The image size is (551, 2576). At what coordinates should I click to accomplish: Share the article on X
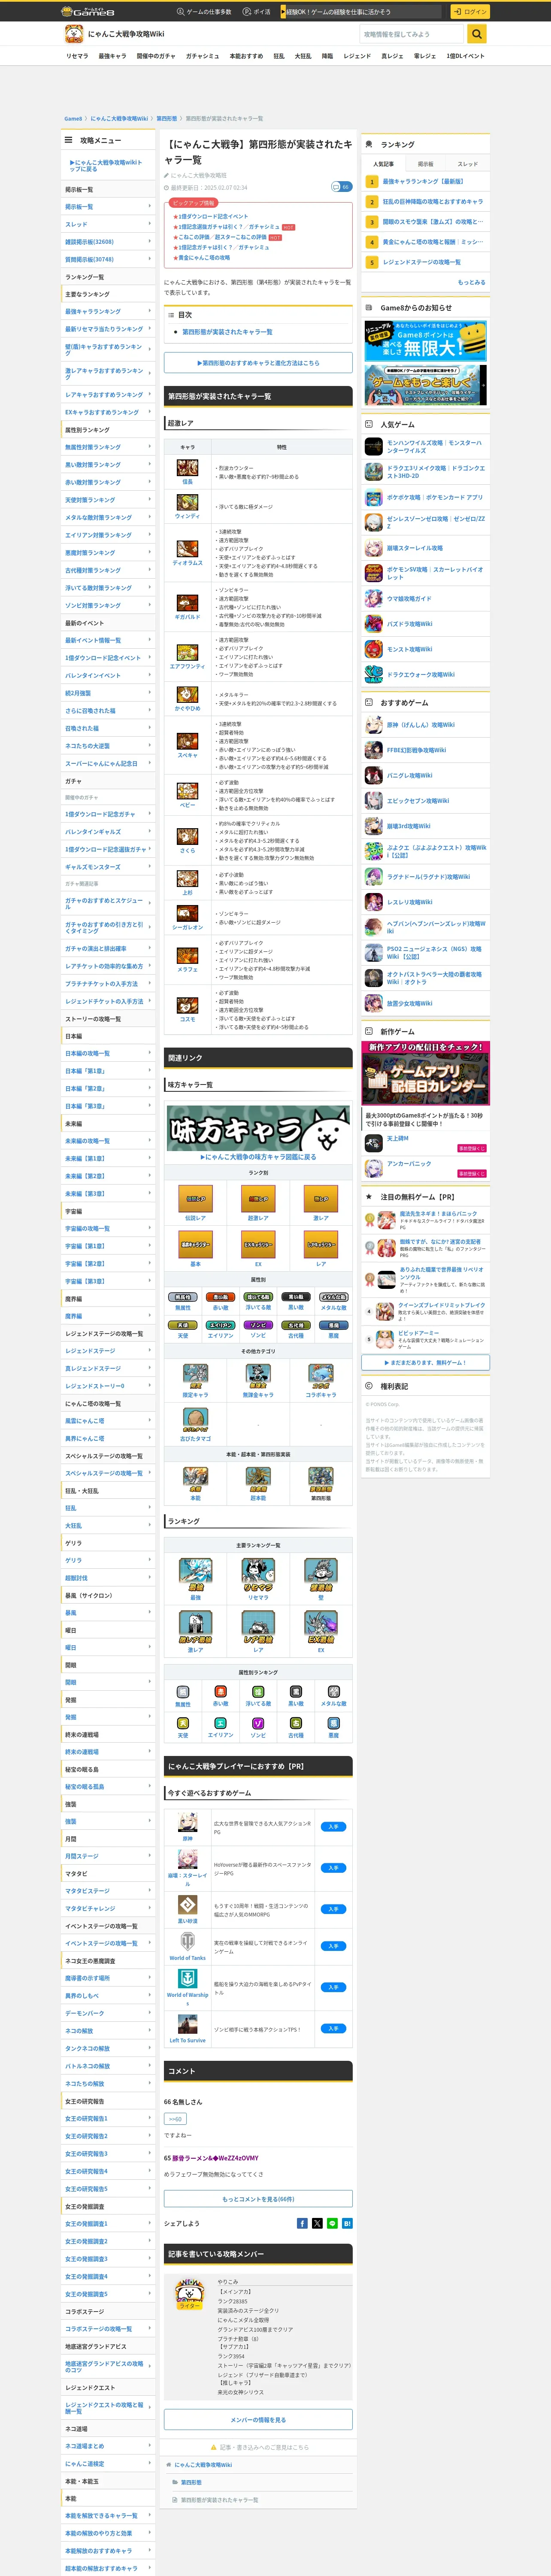(317, 2223)
